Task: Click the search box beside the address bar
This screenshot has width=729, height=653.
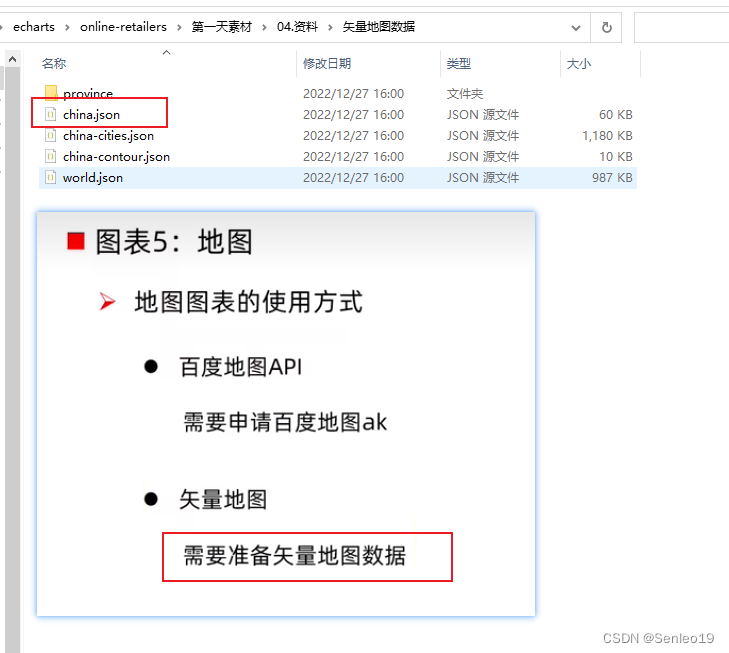Action: tap(682, 27)
